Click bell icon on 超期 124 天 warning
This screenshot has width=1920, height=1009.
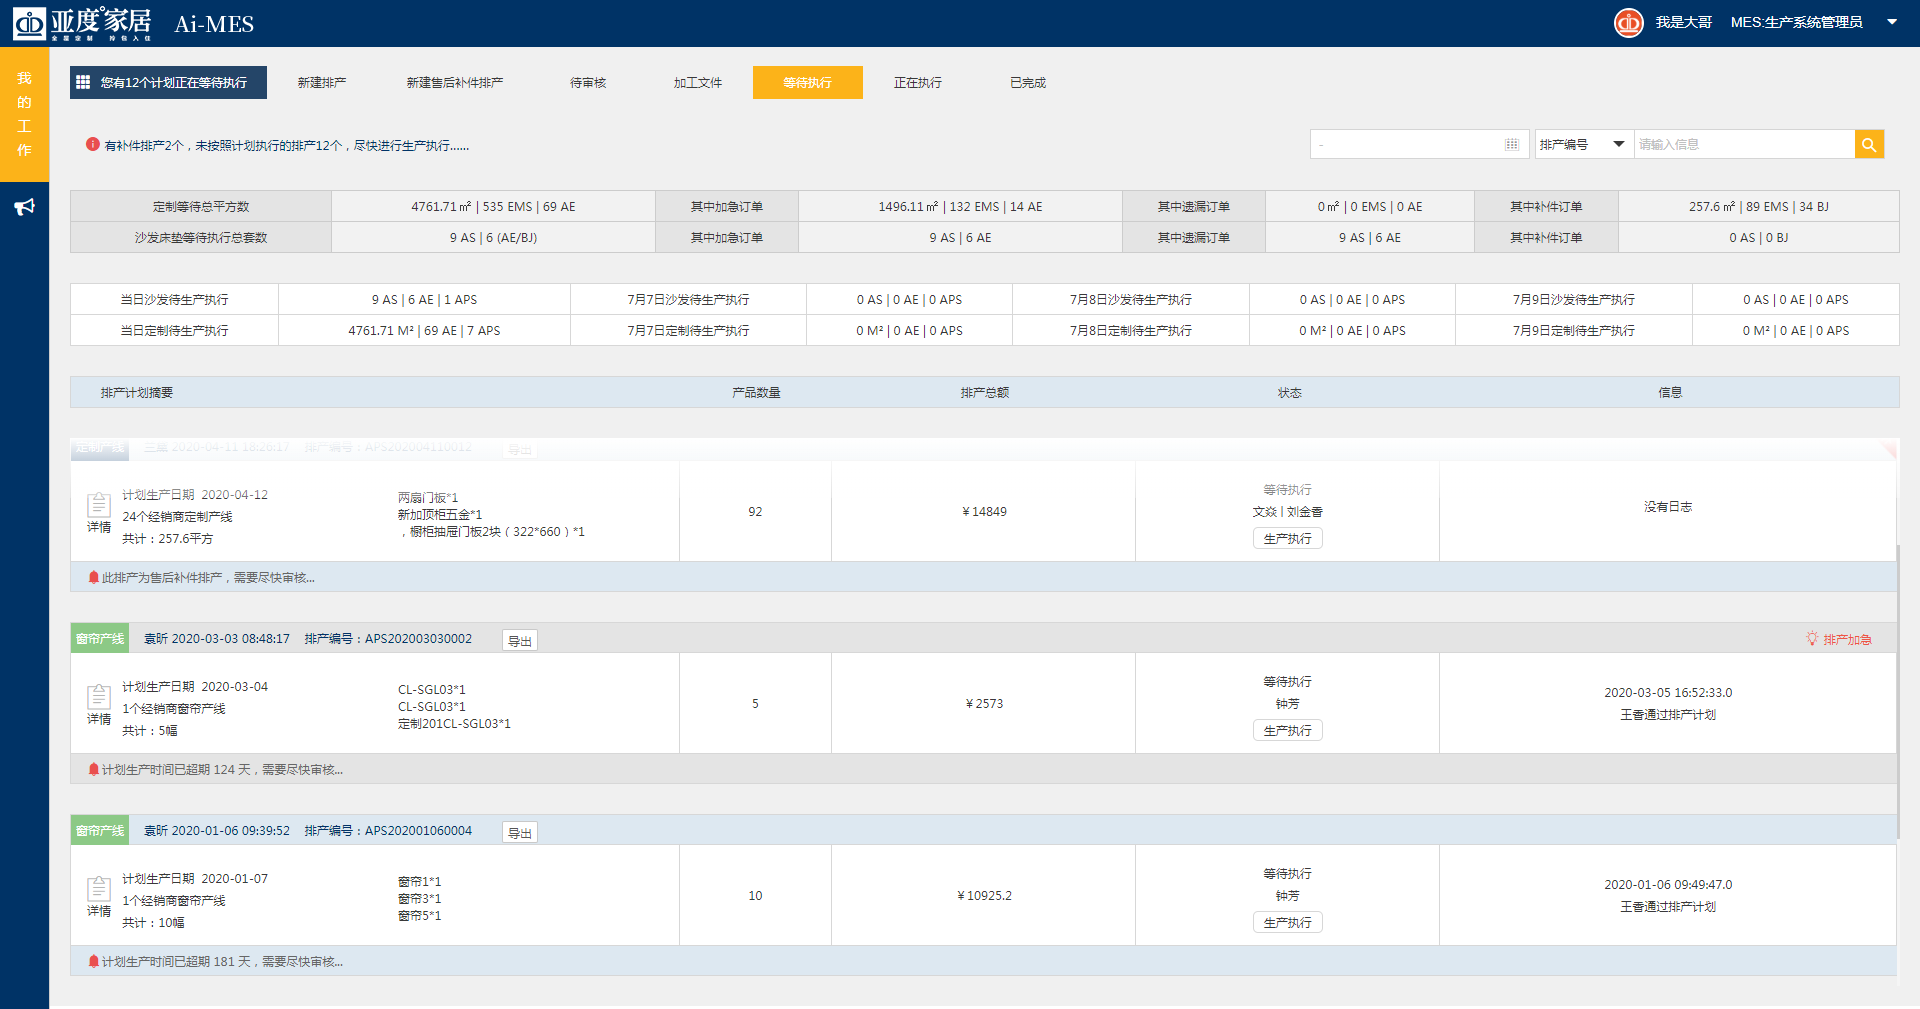[94, 769]
